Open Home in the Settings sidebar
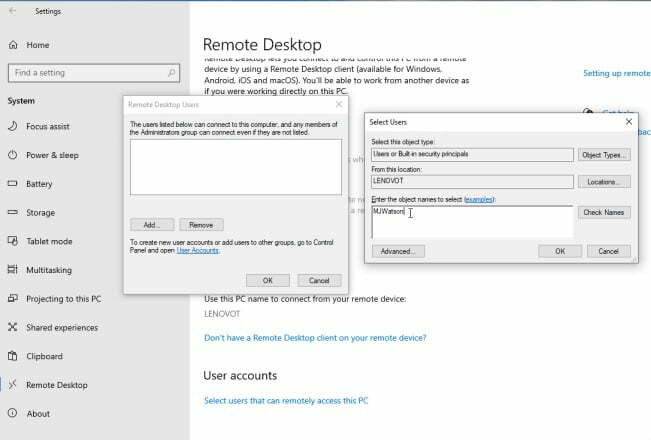The height and width of the screenshot is (440, 651). coord(38,45)
